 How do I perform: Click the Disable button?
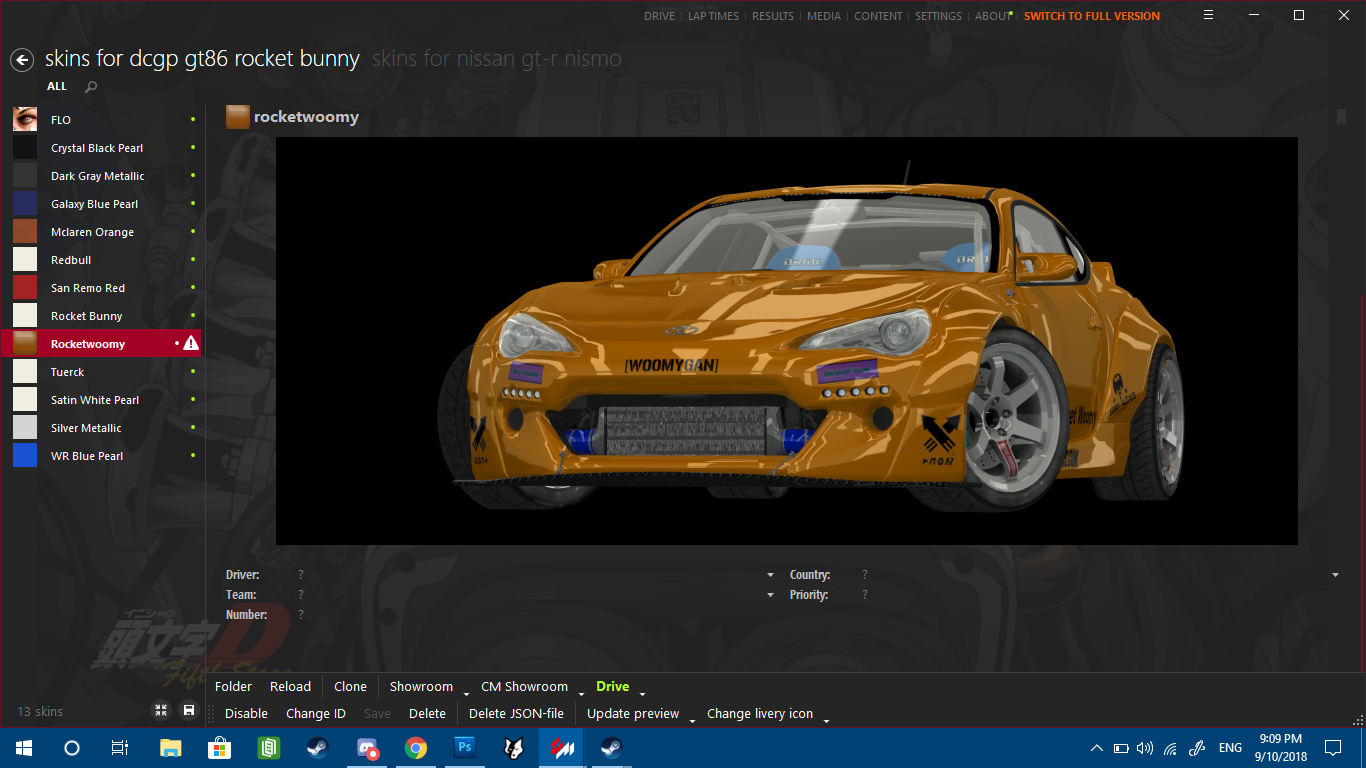(x=246, y=714)
